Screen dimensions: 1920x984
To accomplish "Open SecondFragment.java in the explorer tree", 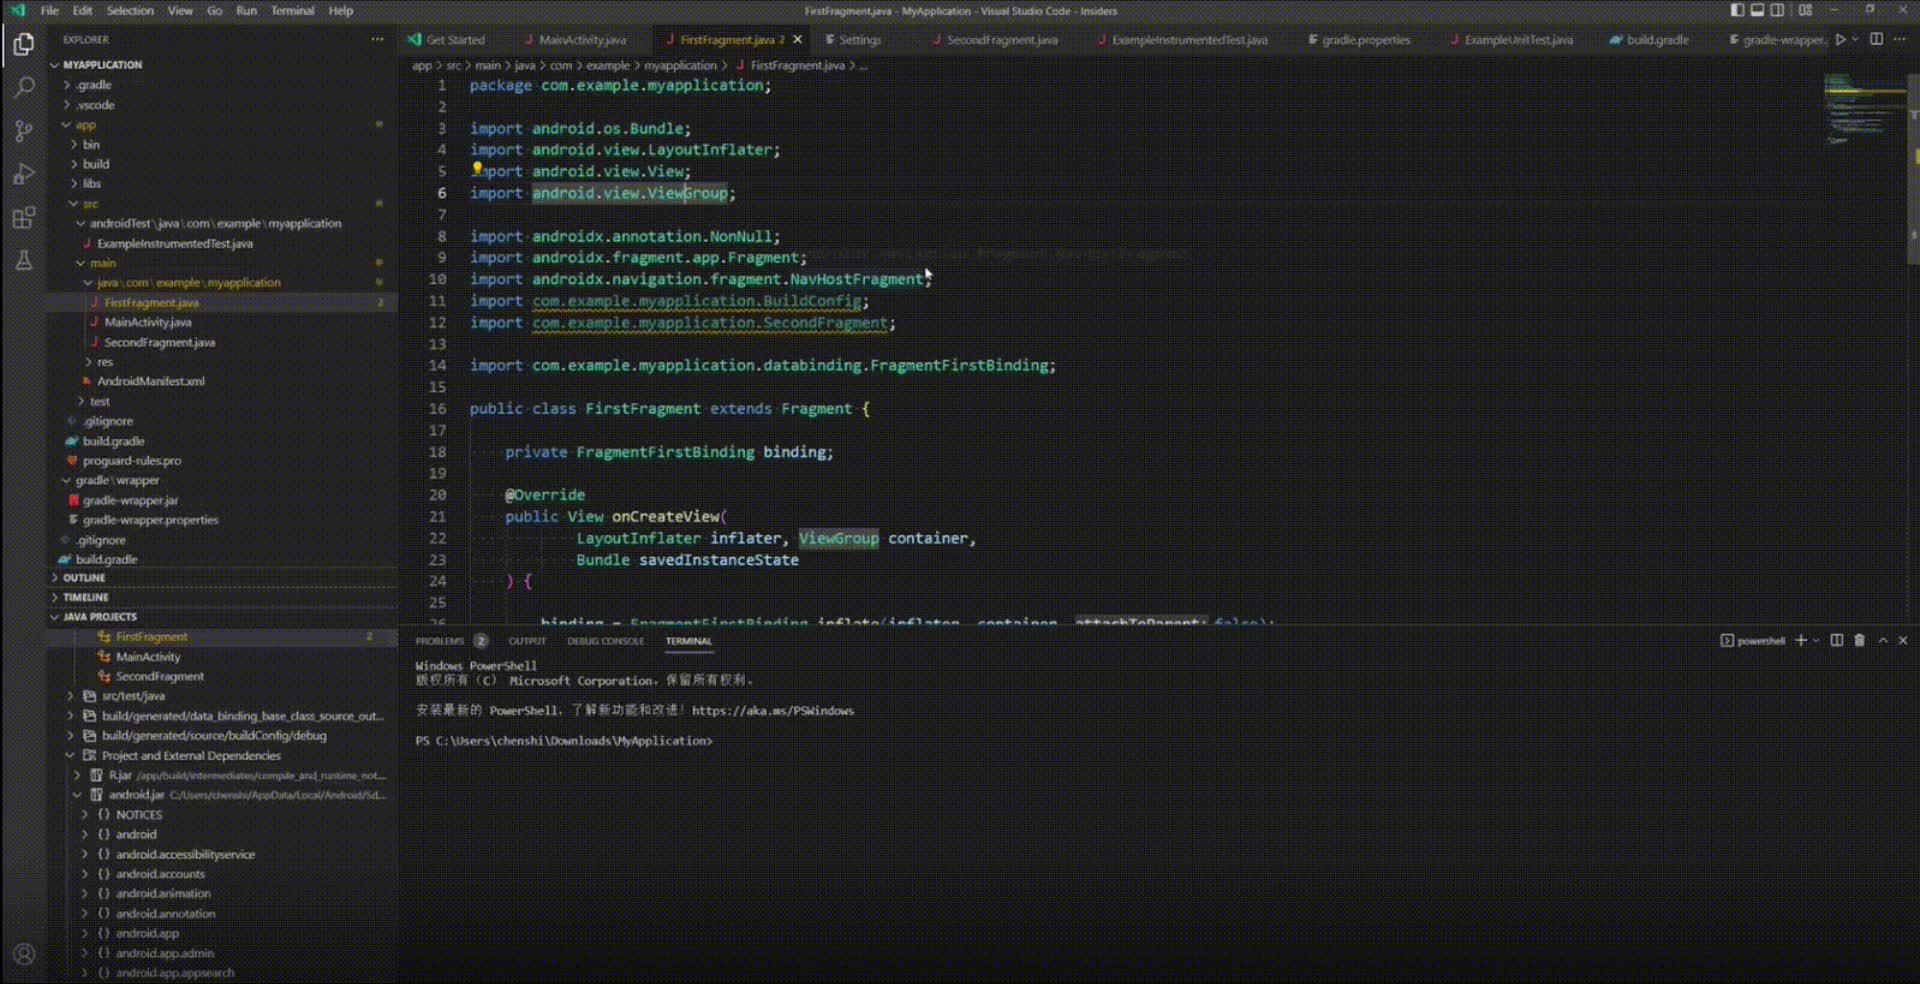I will point(159,342).
